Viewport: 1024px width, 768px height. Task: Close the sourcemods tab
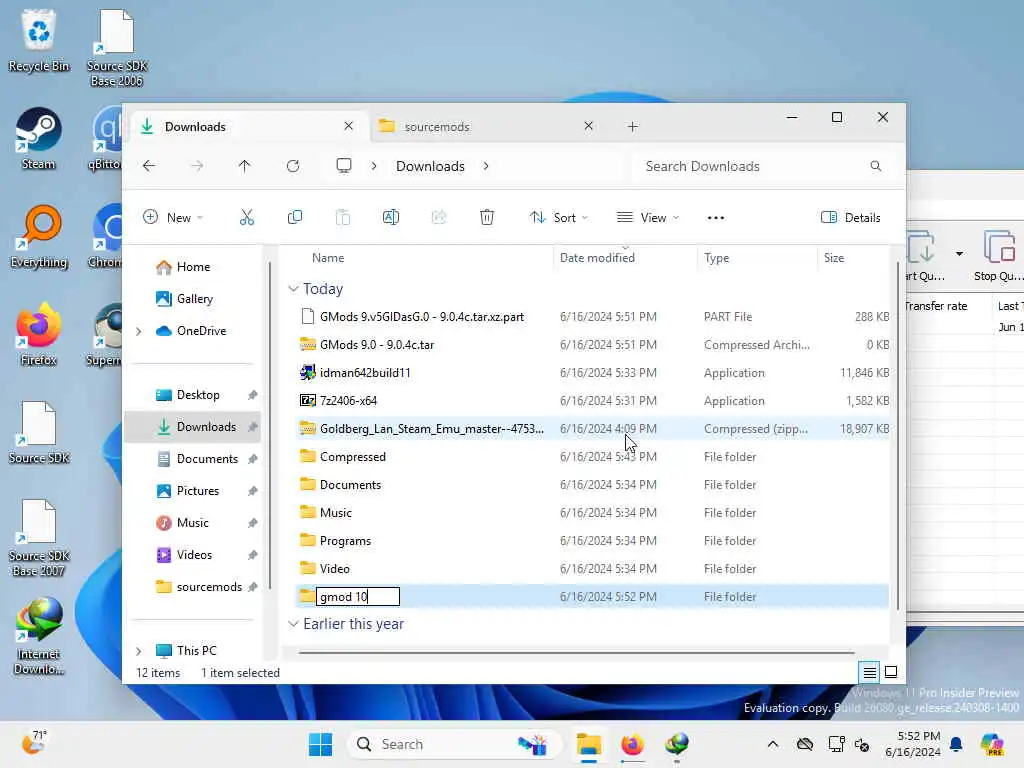(x=588, y=125)
